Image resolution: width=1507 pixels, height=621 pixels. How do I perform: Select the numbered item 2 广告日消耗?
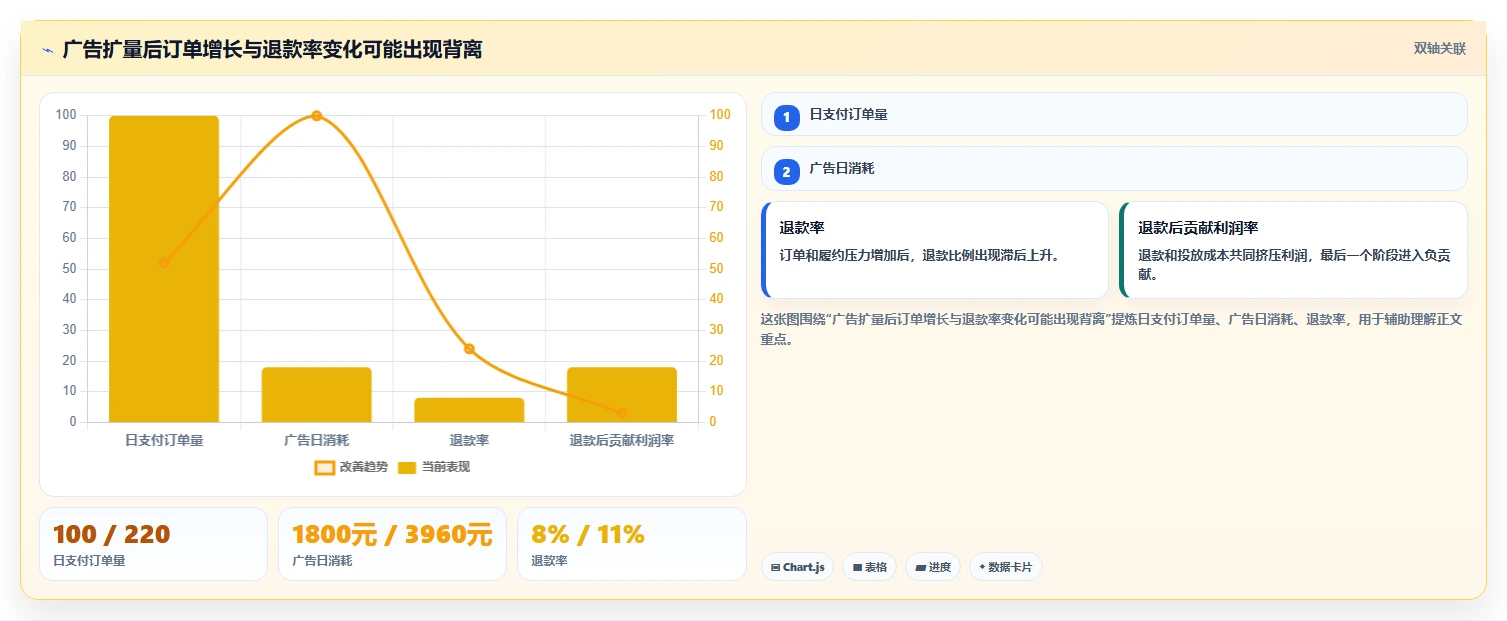[x=1114, y=169]
